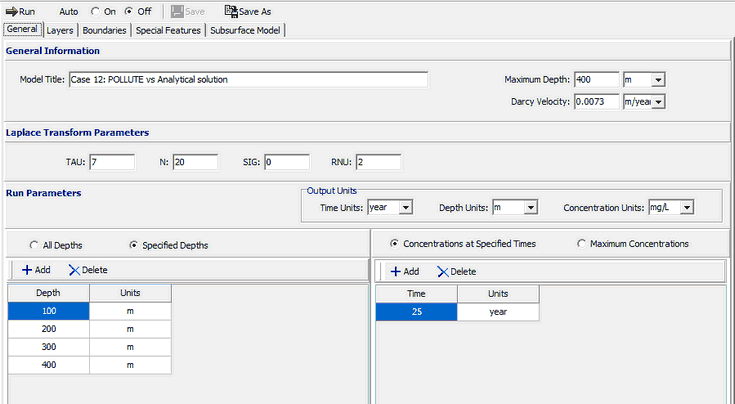
Task: Click the Run arrow icon
Action: pos(11,11)
